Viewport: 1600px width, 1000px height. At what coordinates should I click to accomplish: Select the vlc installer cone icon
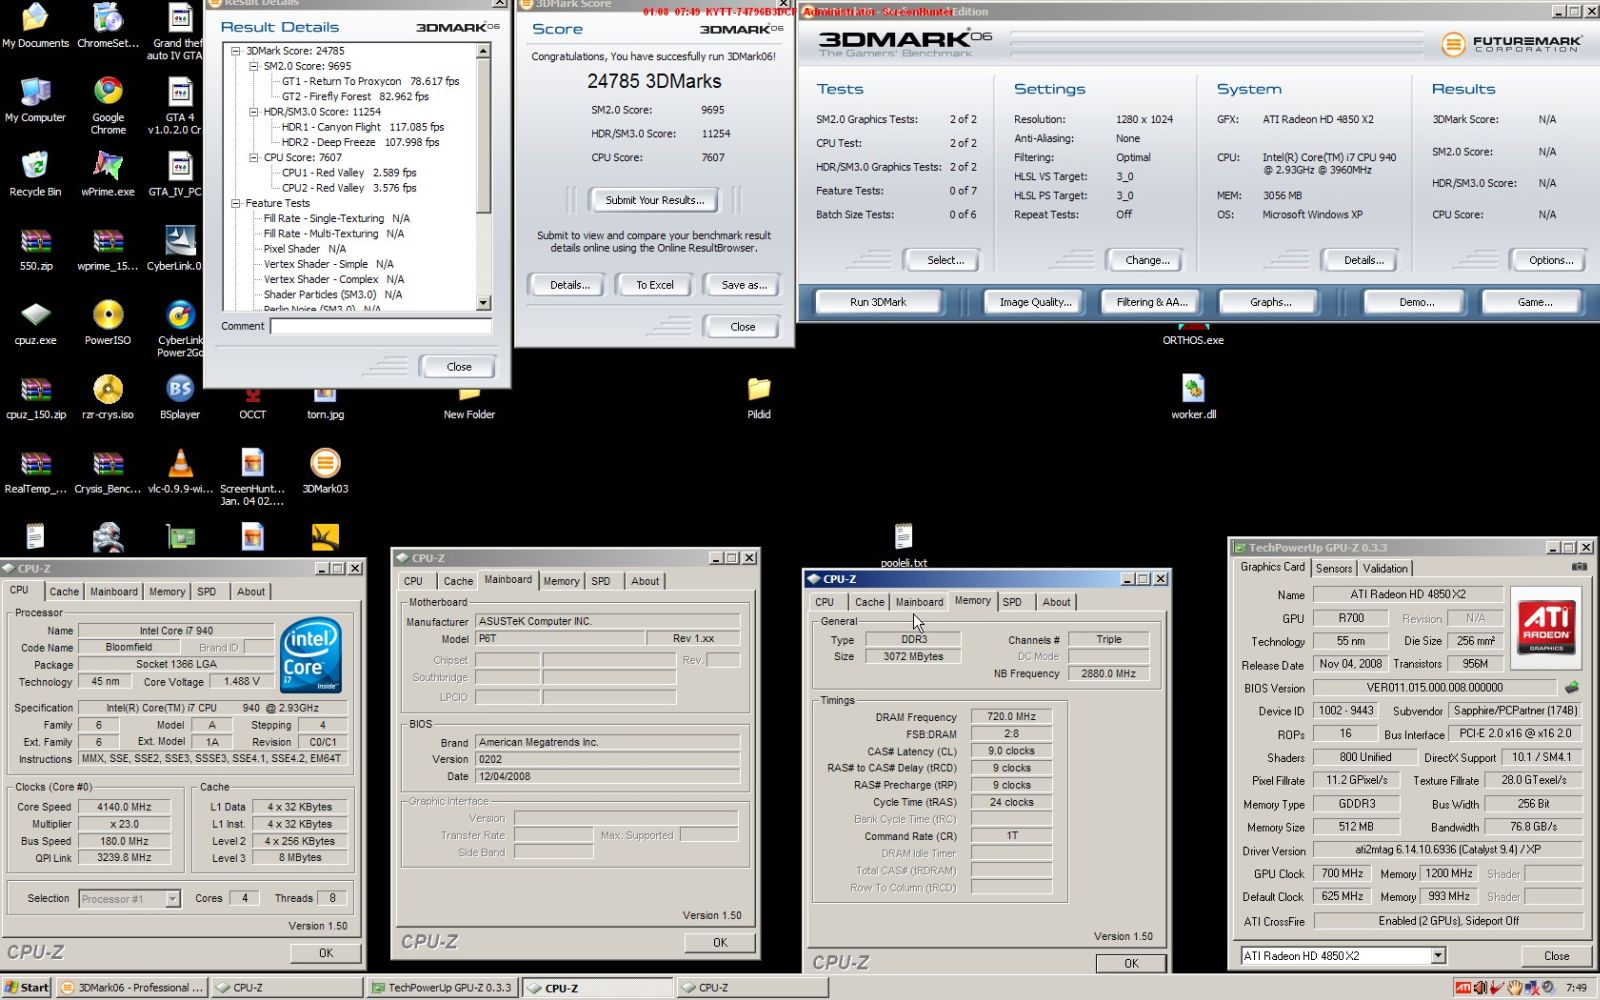click(x=180, y=470)
